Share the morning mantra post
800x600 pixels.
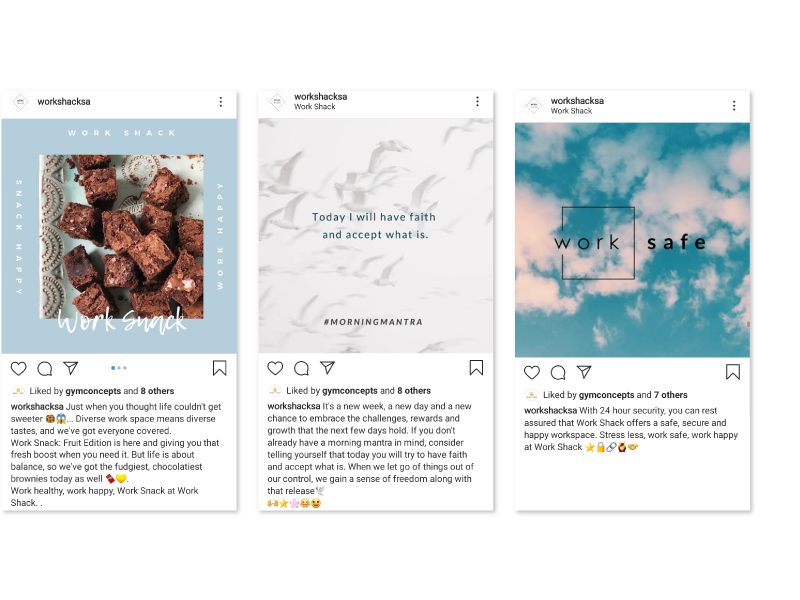pos(328,367)
